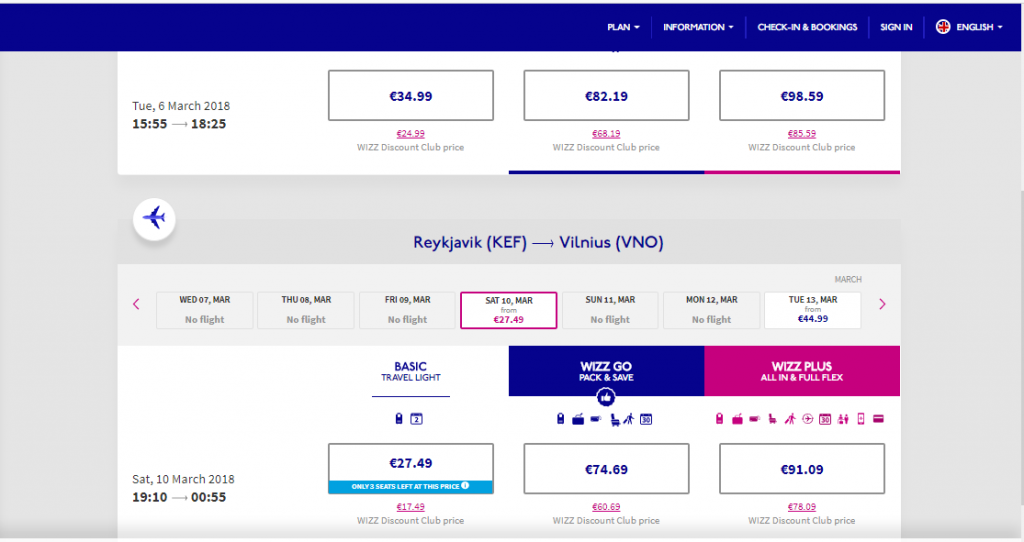Select the SAT 10, MAR €27.49 tab
1024x542 pixels.
tap(509, 310)
